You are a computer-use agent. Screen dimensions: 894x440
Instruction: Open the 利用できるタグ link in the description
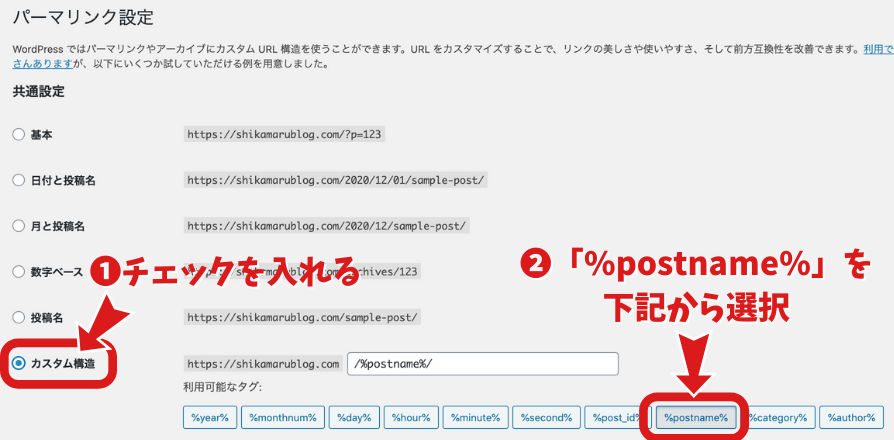pyautogui.click(x=878, y=50)
